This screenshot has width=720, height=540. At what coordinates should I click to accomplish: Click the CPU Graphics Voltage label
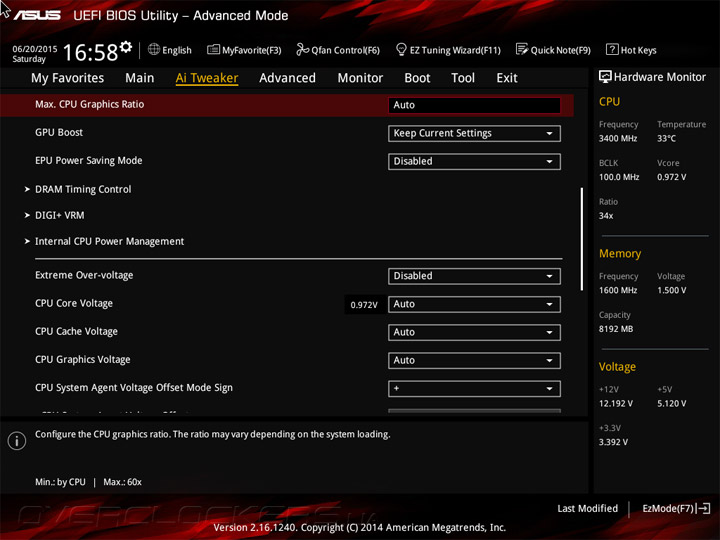tap(83, 360)
